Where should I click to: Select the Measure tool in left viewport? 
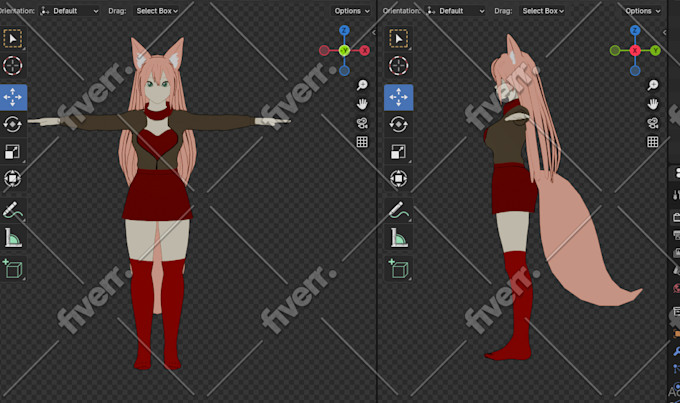click(x=13, y=238)
